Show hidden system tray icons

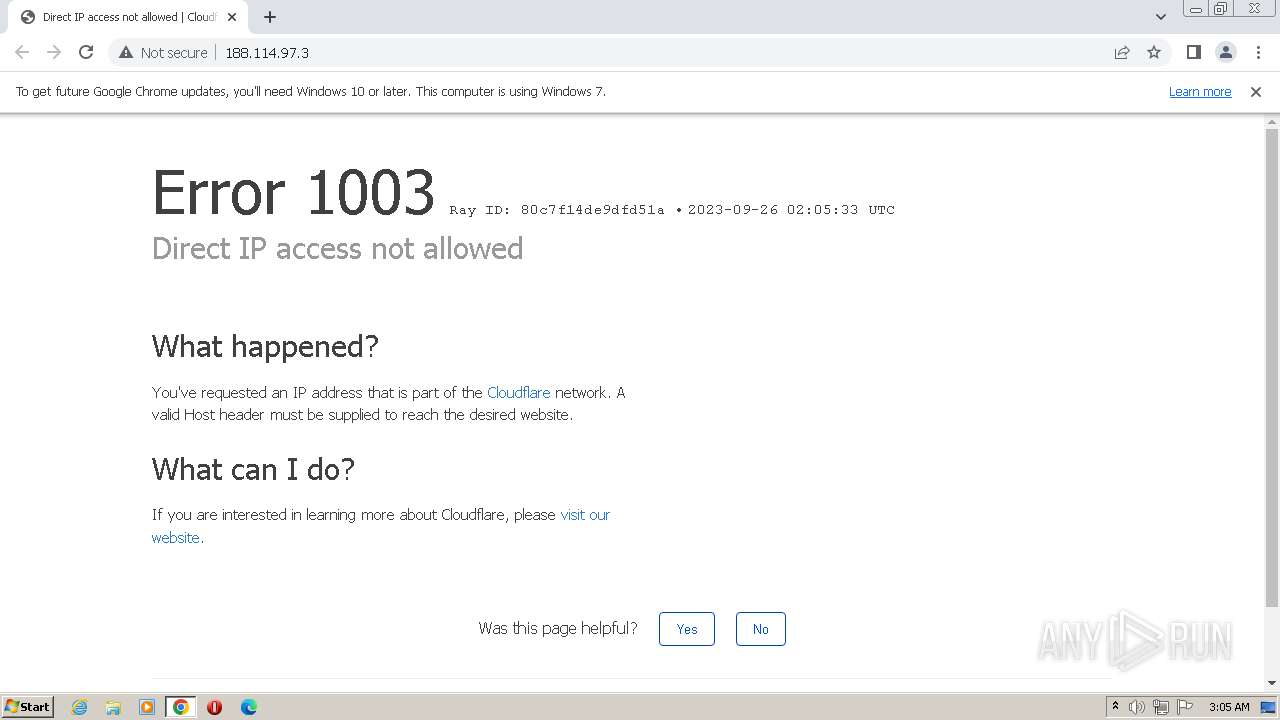(x=1115, y=707)
